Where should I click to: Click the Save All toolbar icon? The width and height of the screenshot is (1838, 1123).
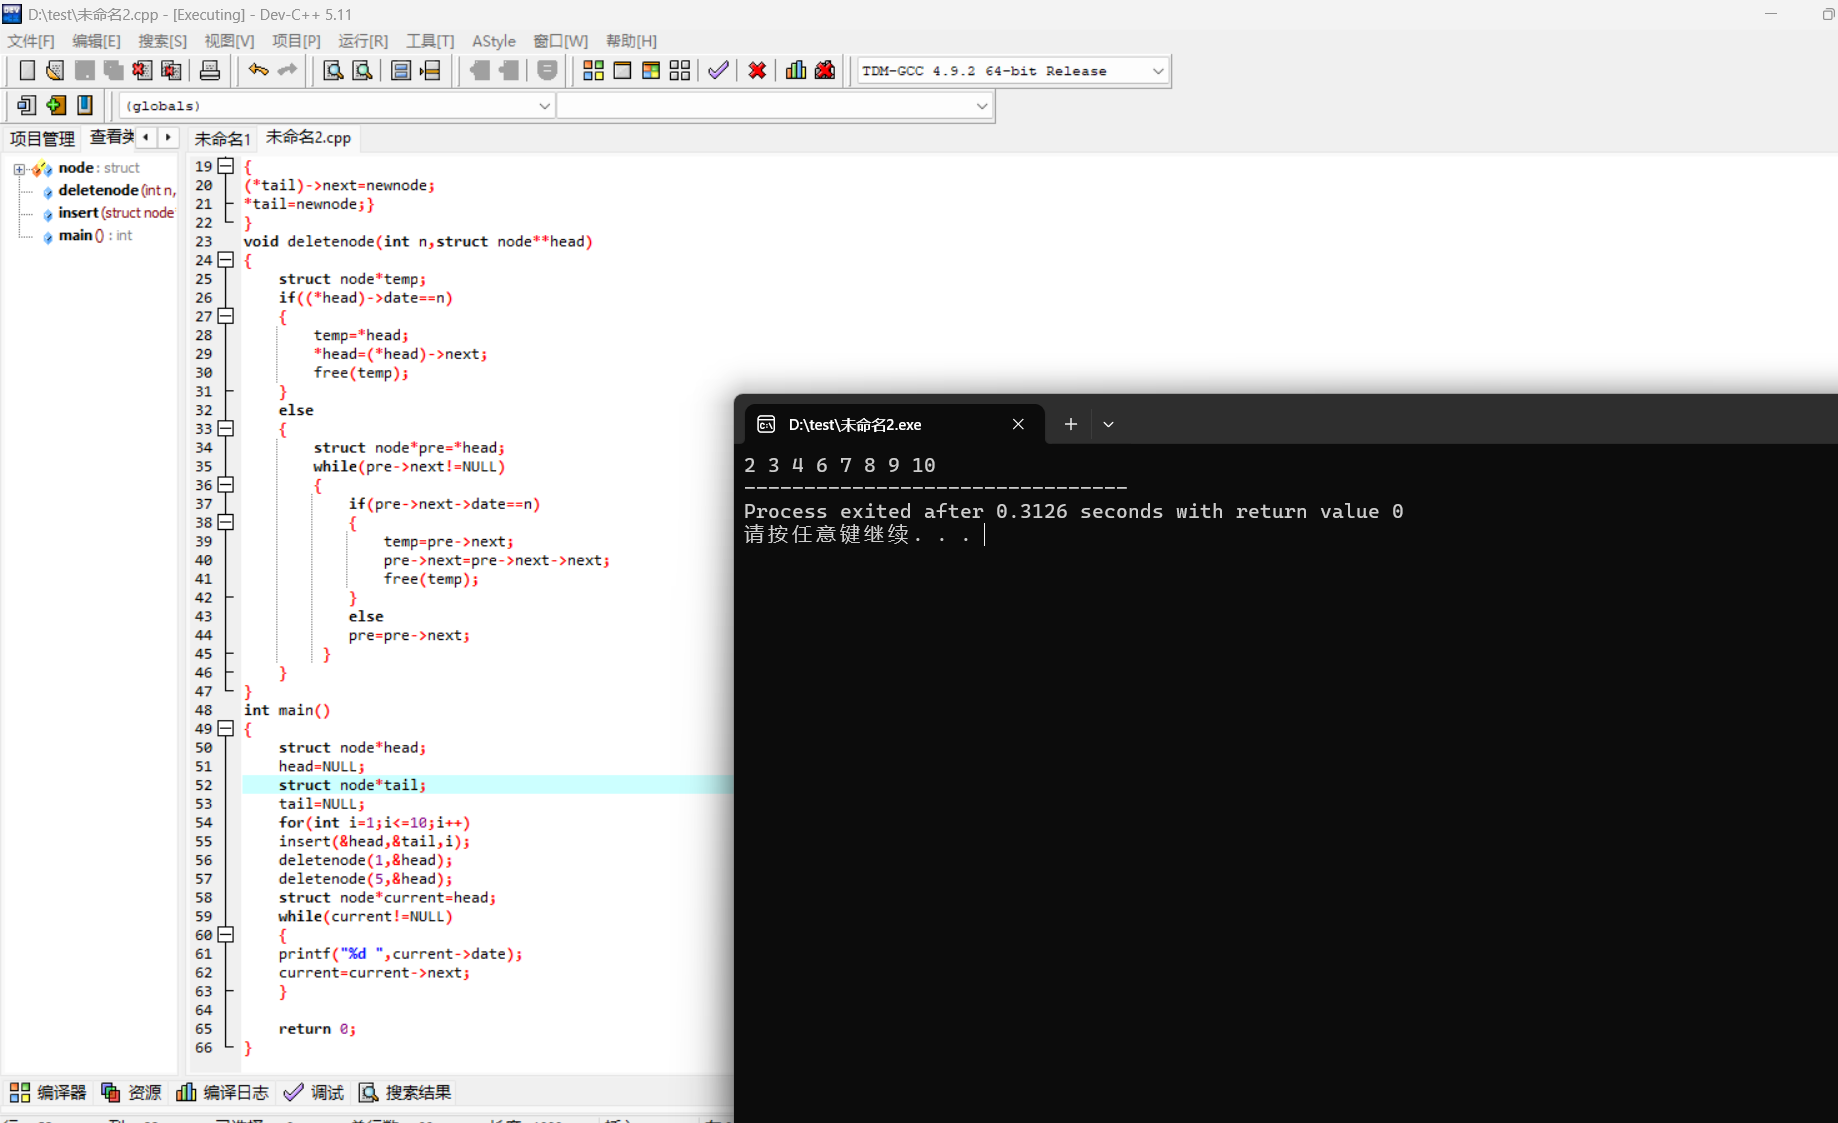point(113,70)
